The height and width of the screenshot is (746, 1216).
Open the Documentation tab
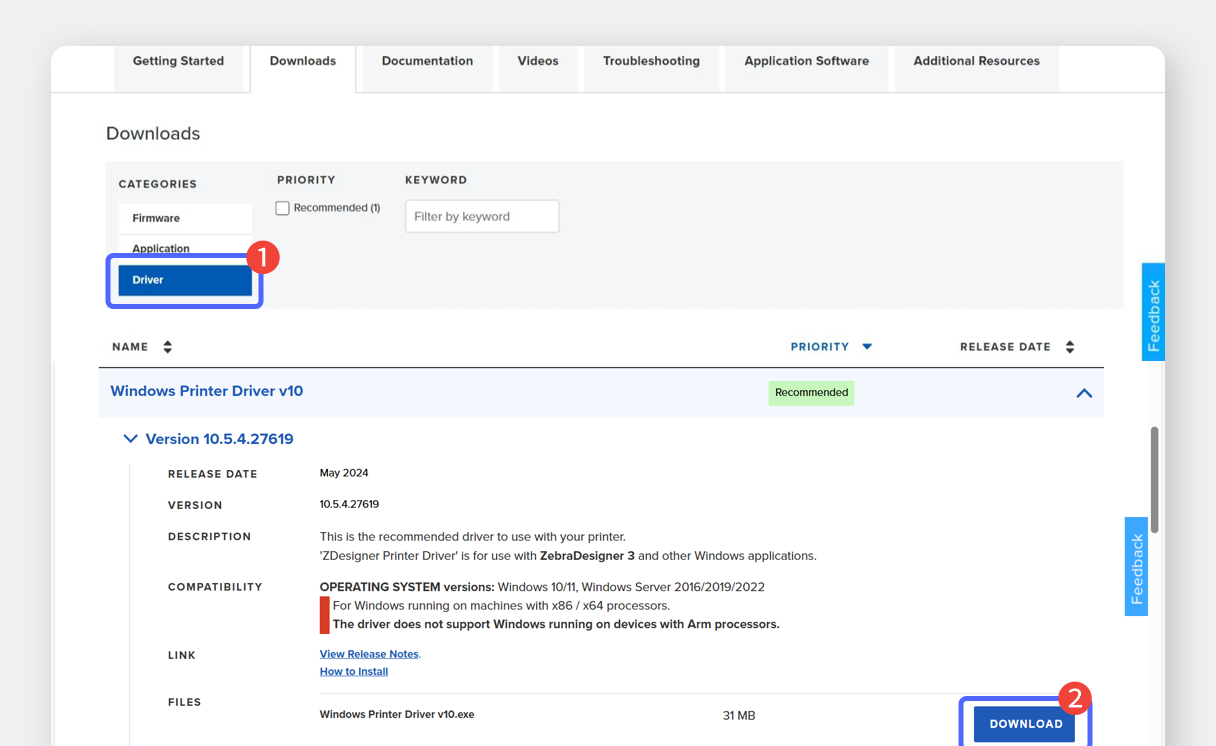point(427,61)
